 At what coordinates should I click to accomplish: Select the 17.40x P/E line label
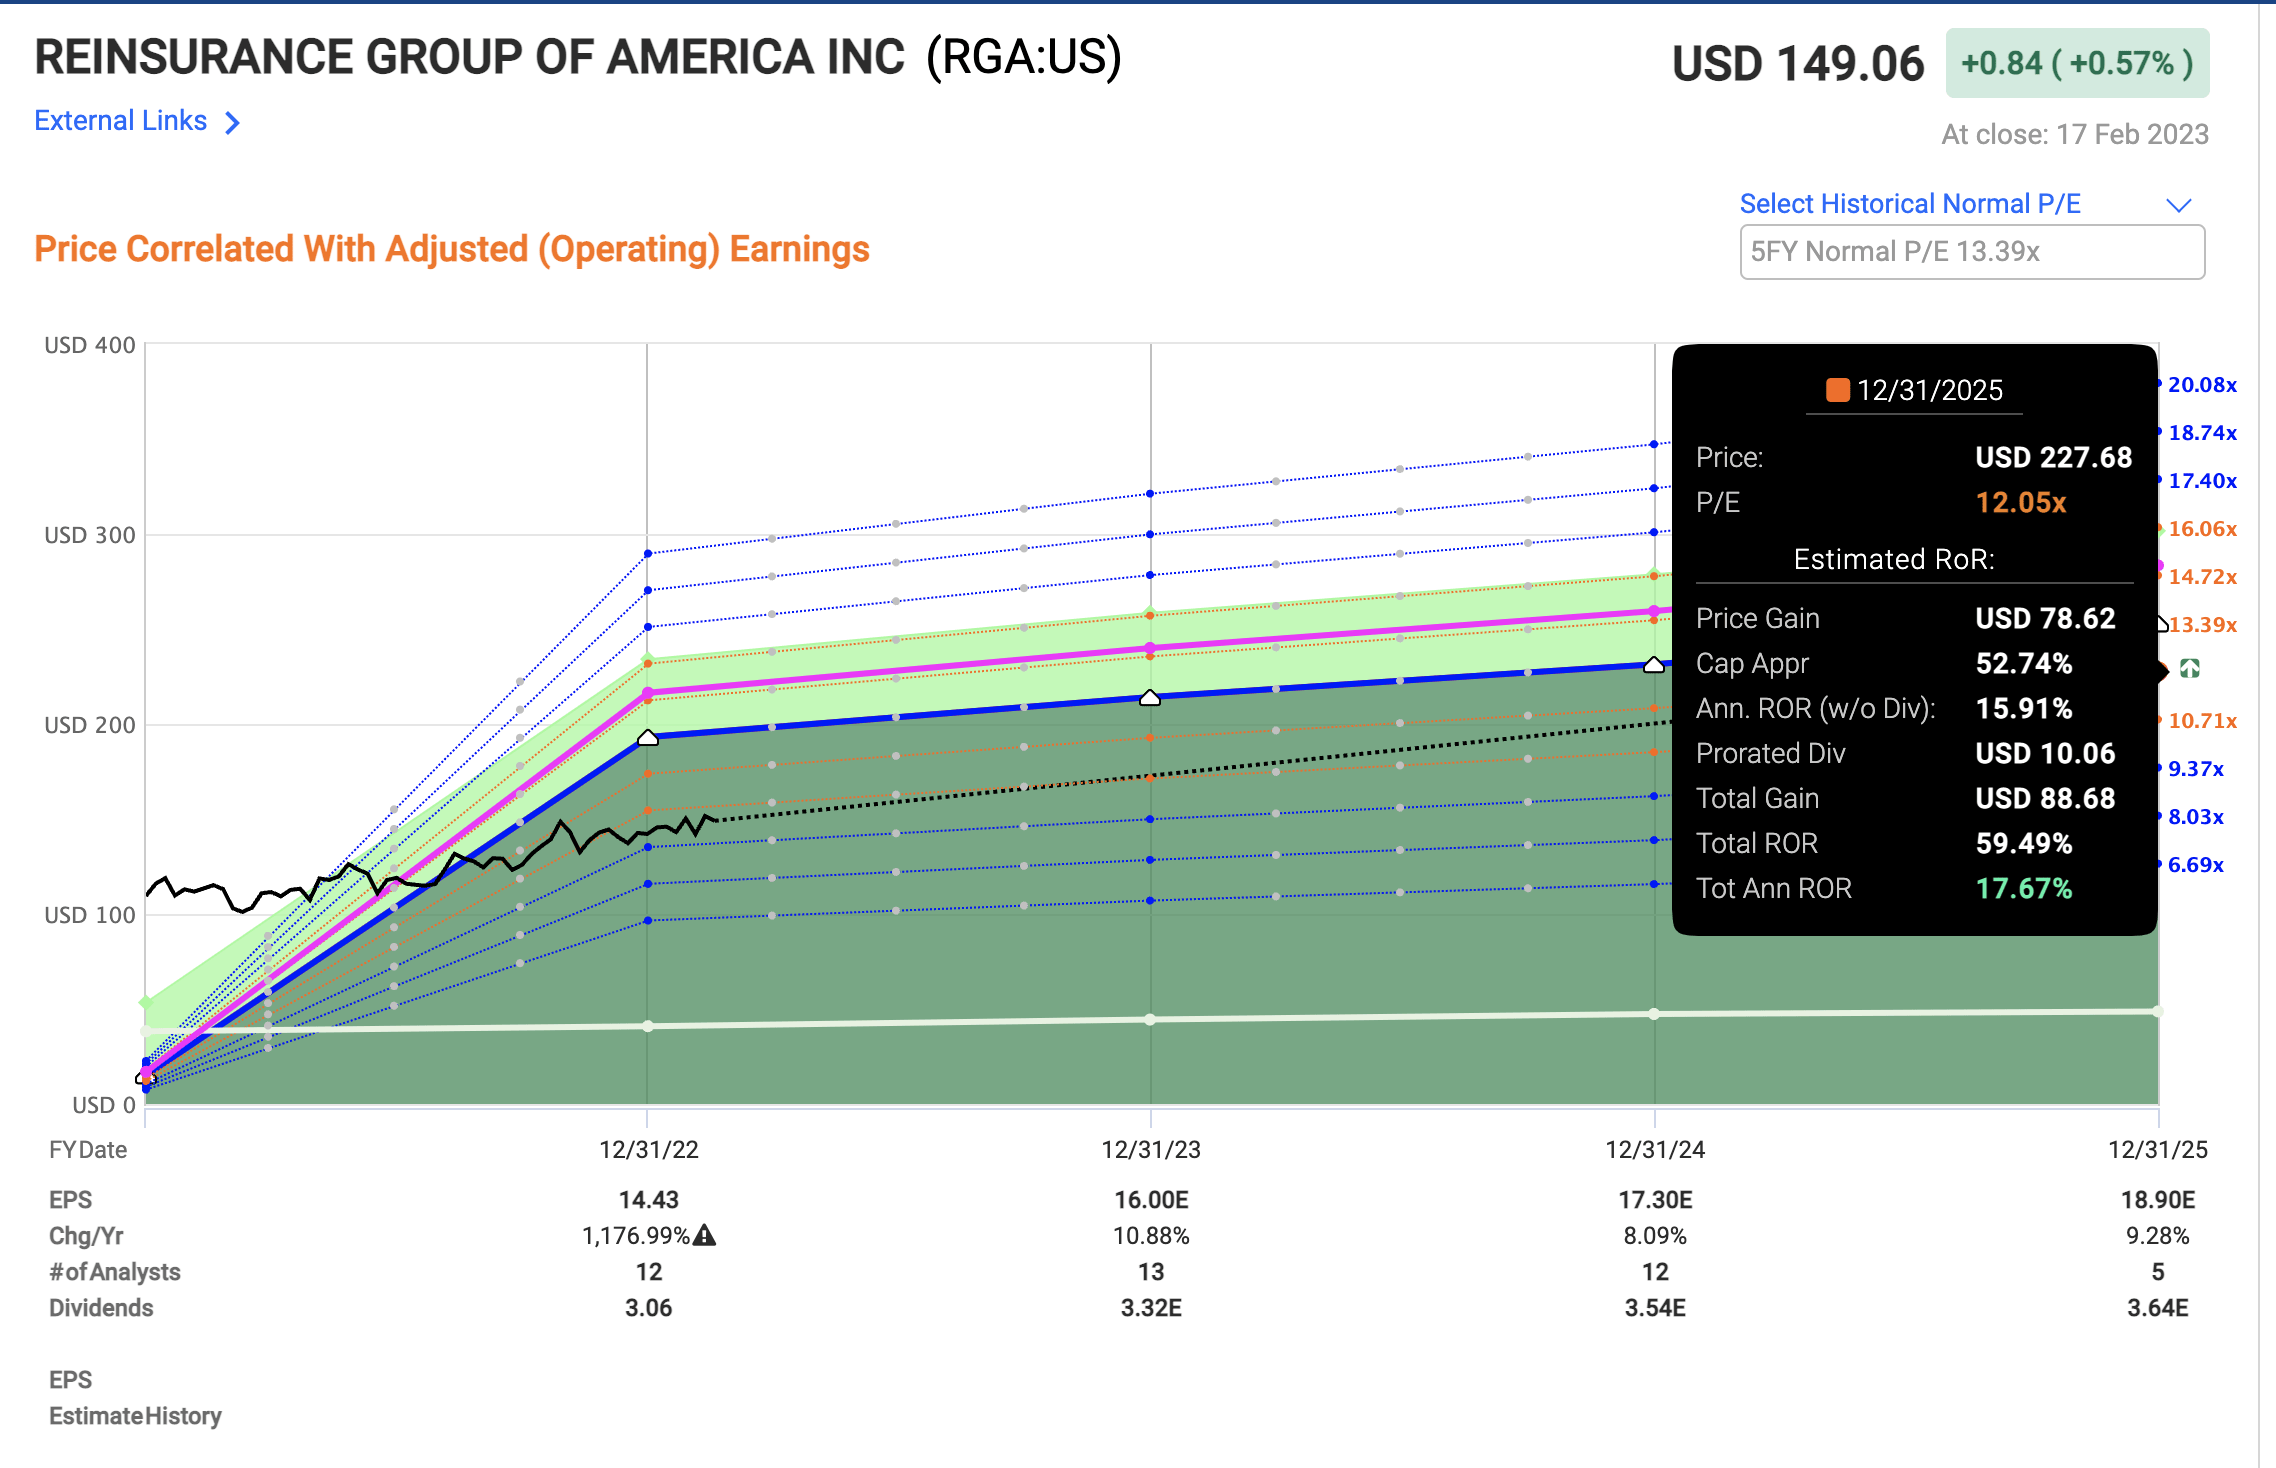point(2202,481)
